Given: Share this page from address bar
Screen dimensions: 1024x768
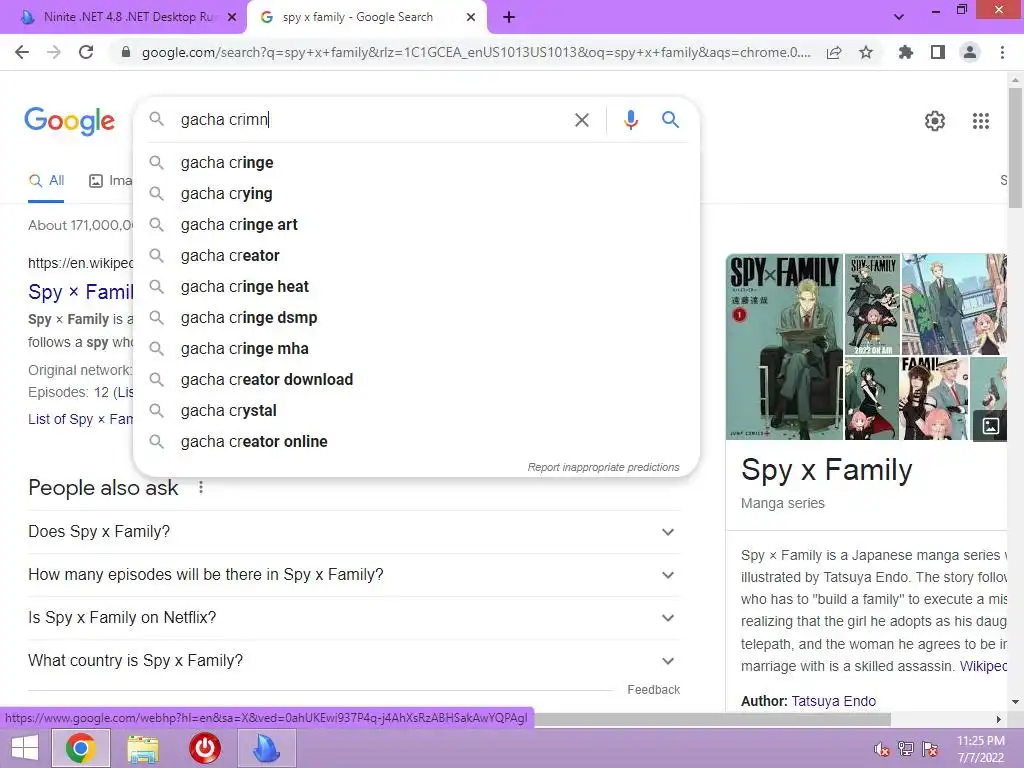Looking at the screenshot, I should (x=834, y=52).
